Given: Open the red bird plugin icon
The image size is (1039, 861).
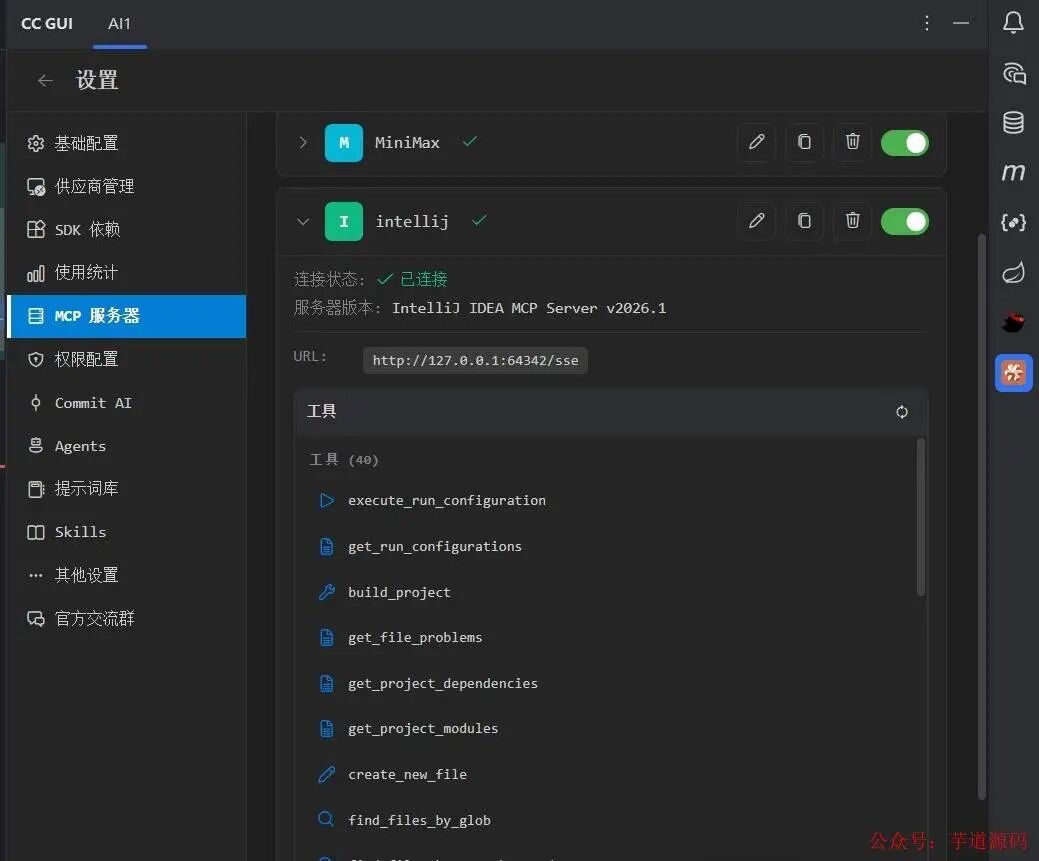Looking at the screenshot, I should (x=1013, y=323).
